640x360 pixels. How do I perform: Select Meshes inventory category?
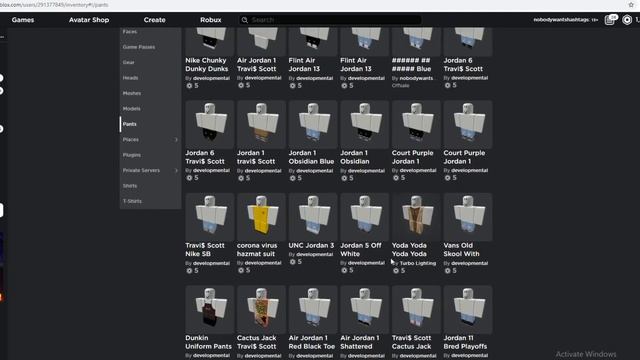[131, 93]
